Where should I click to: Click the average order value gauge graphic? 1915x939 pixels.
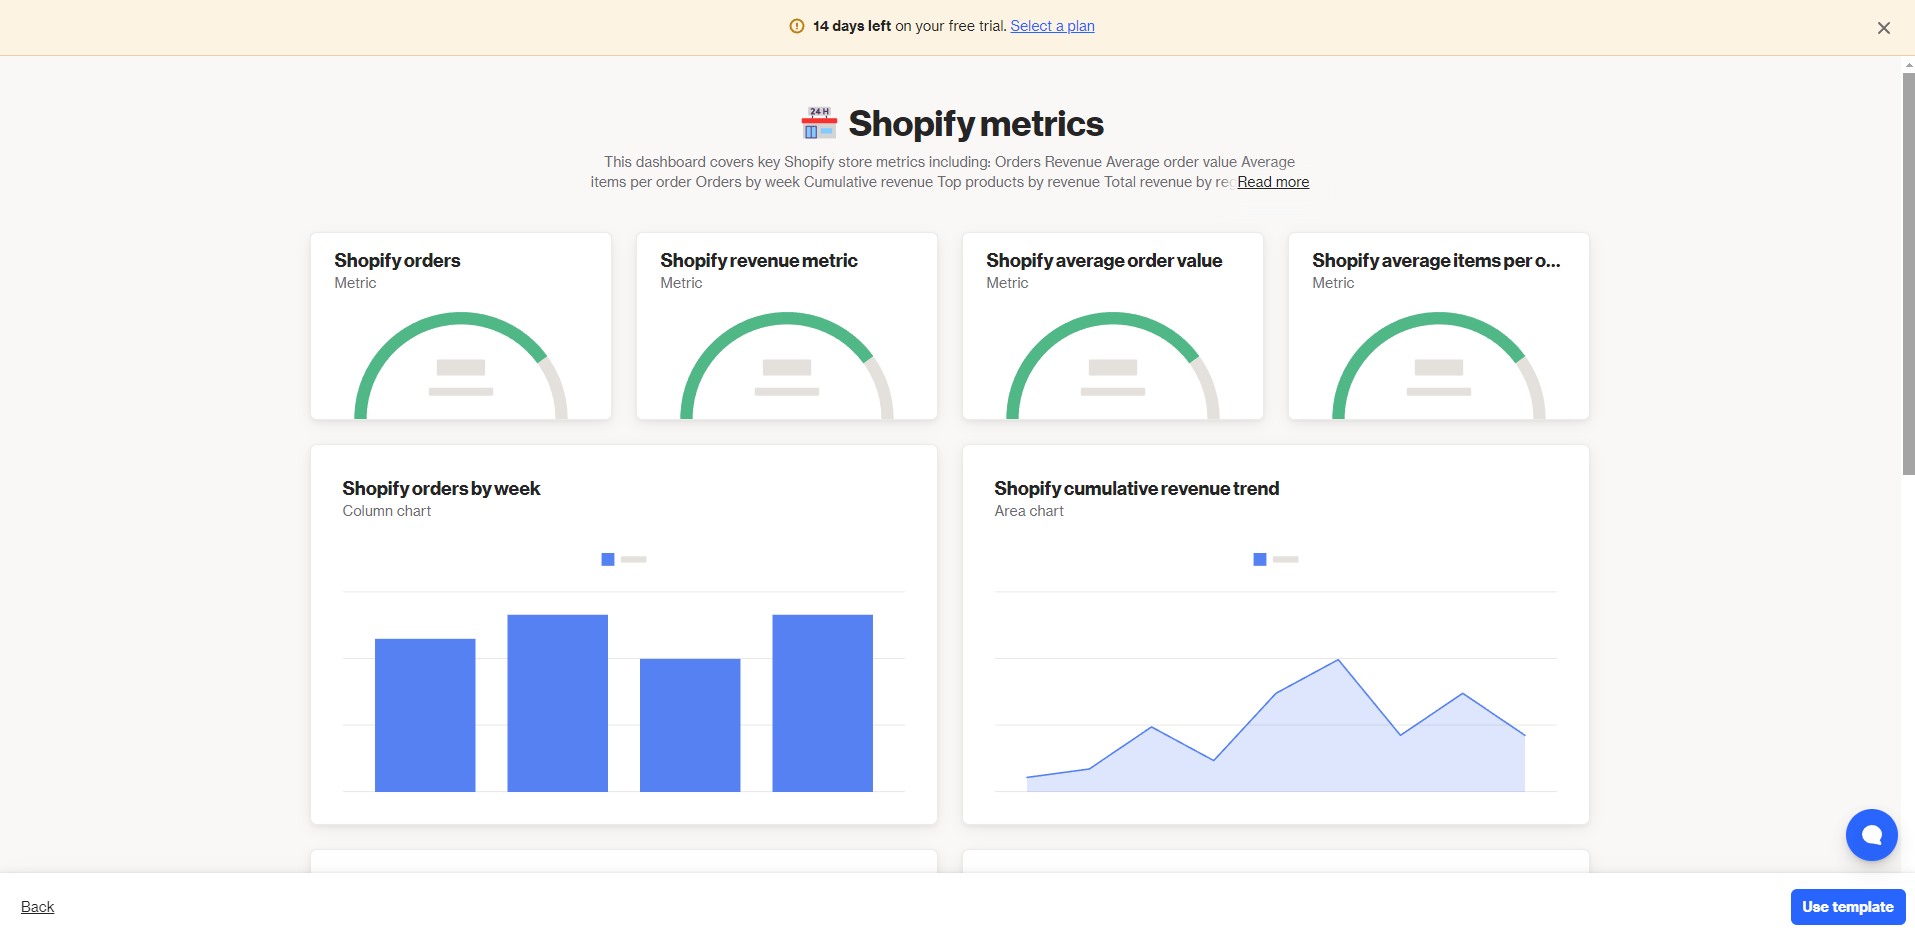pos(1113,366)
